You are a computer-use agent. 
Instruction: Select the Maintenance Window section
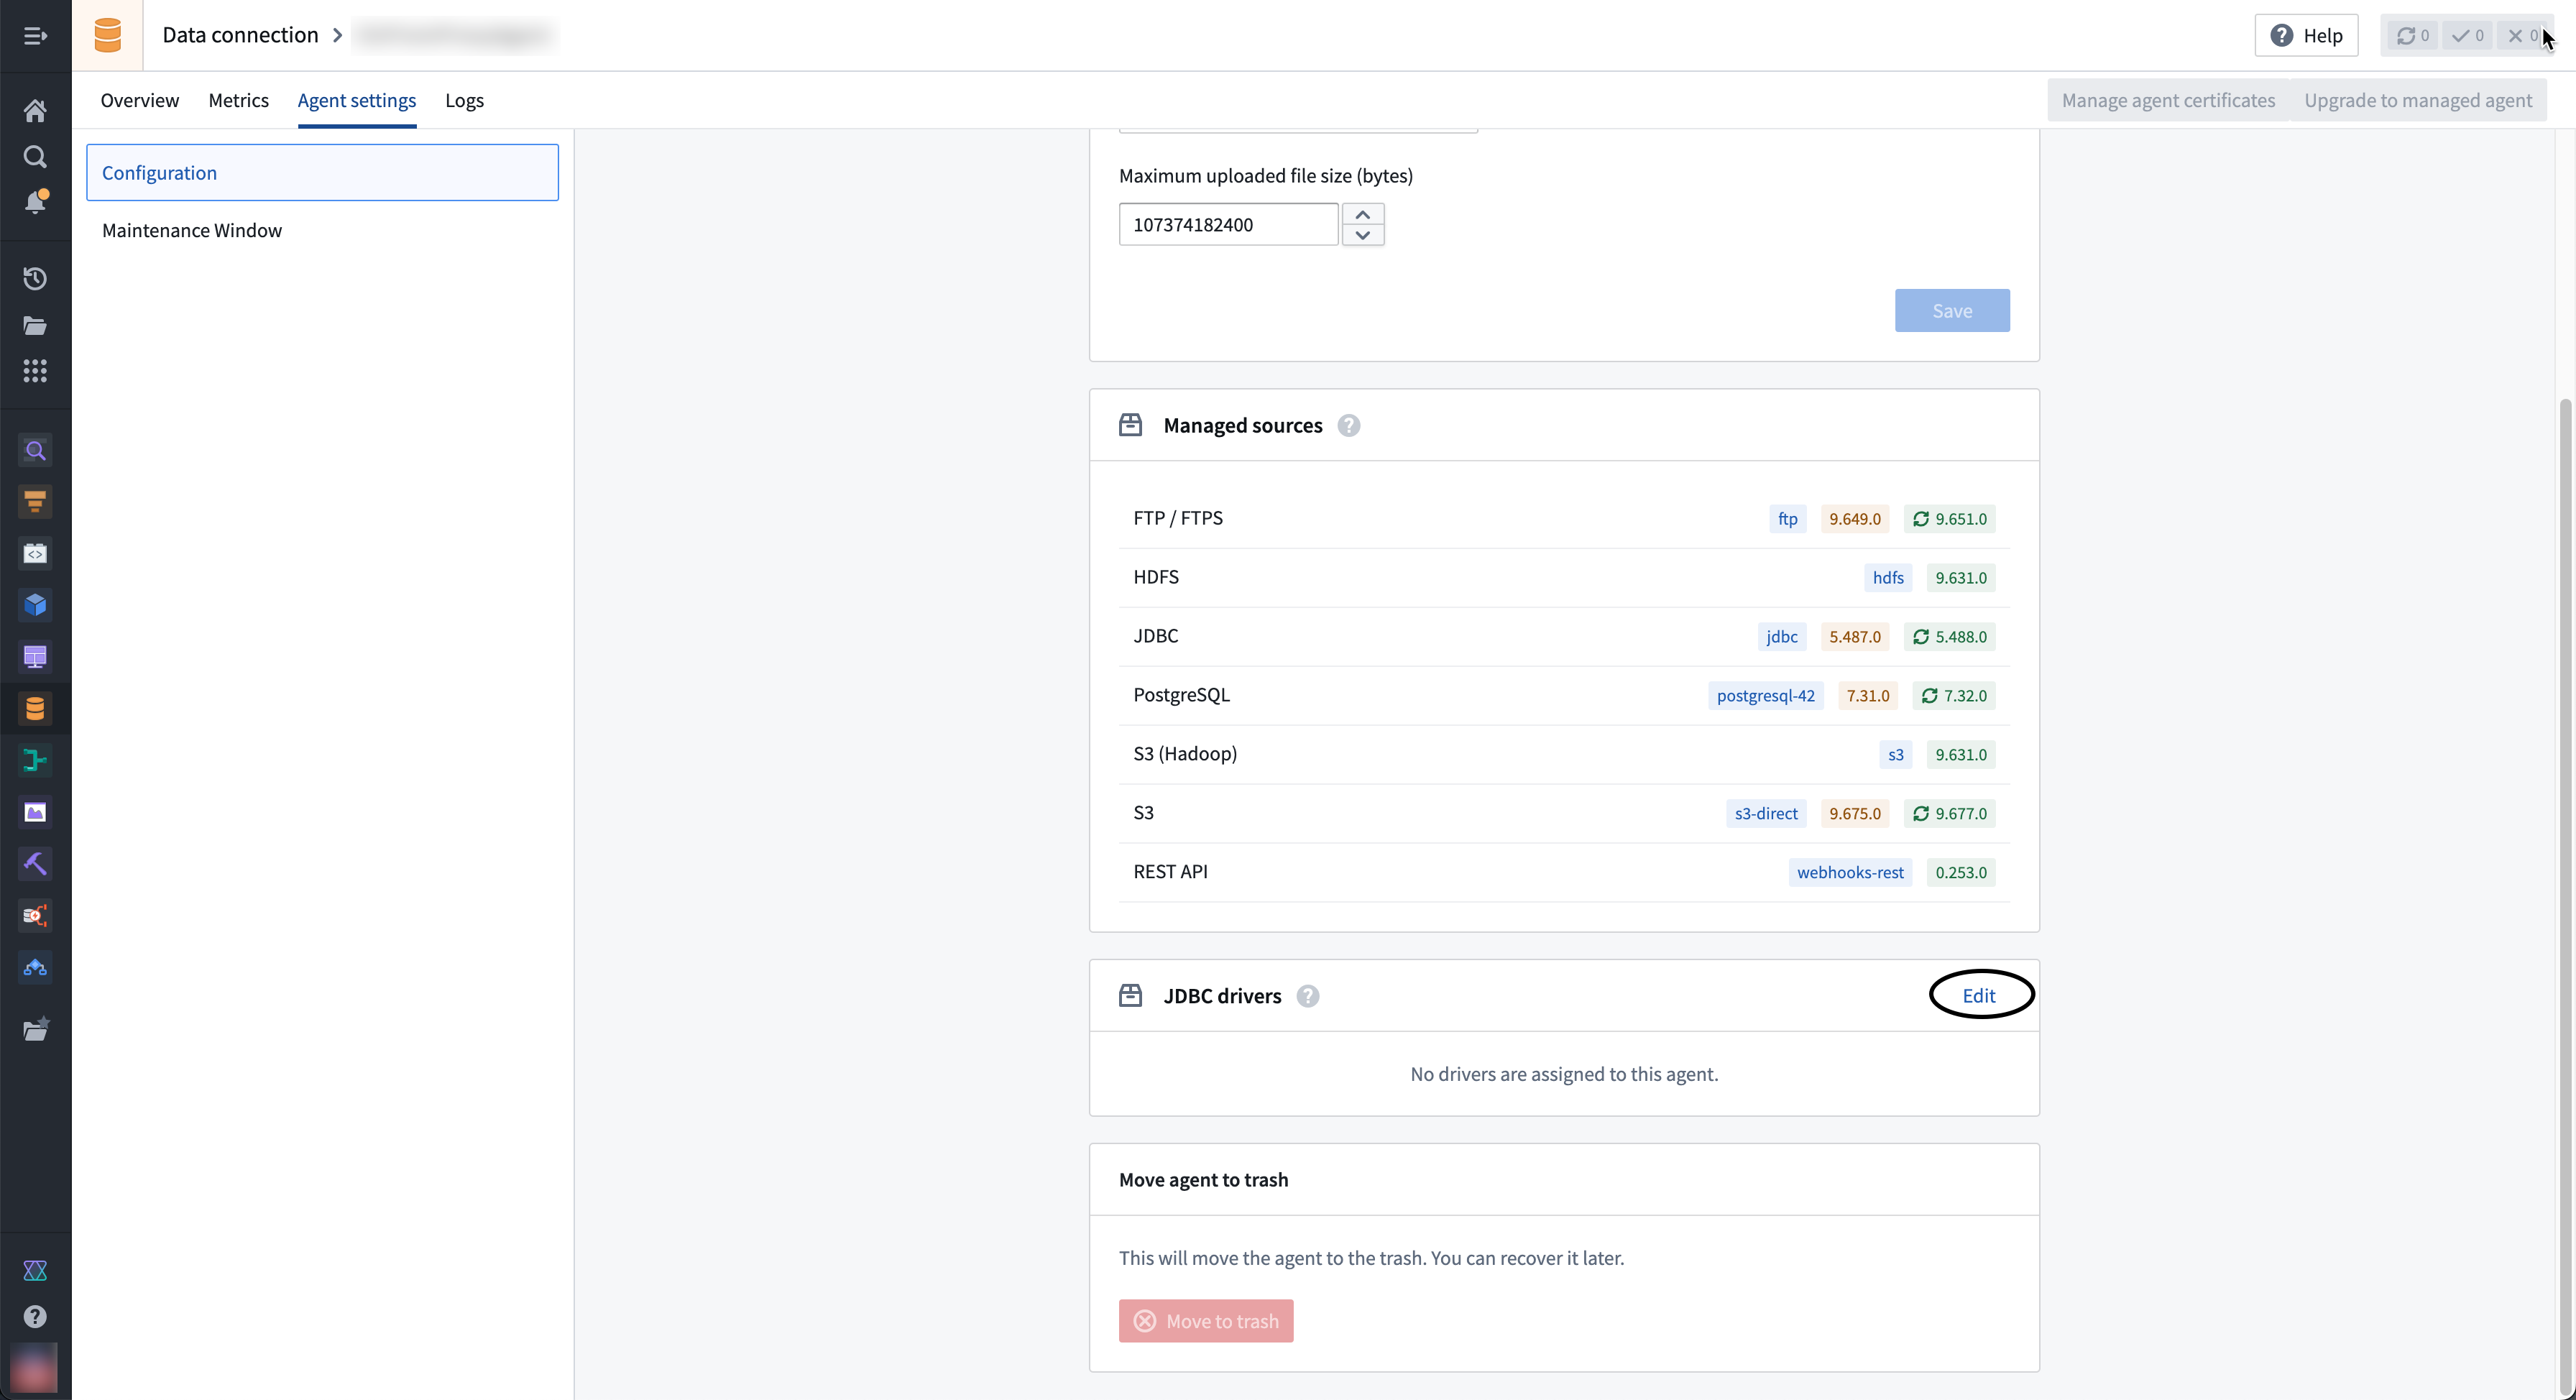click(x=322, y=230)
